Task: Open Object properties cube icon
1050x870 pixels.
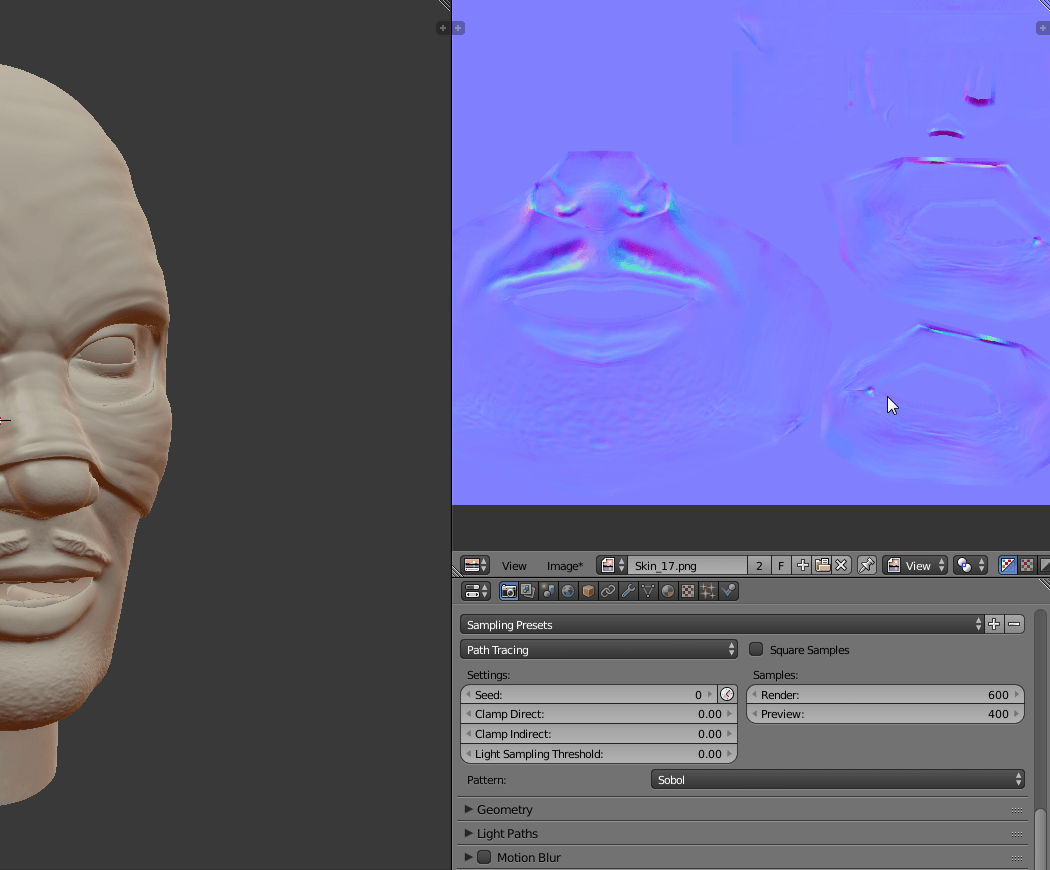Action: pos(588,591)
